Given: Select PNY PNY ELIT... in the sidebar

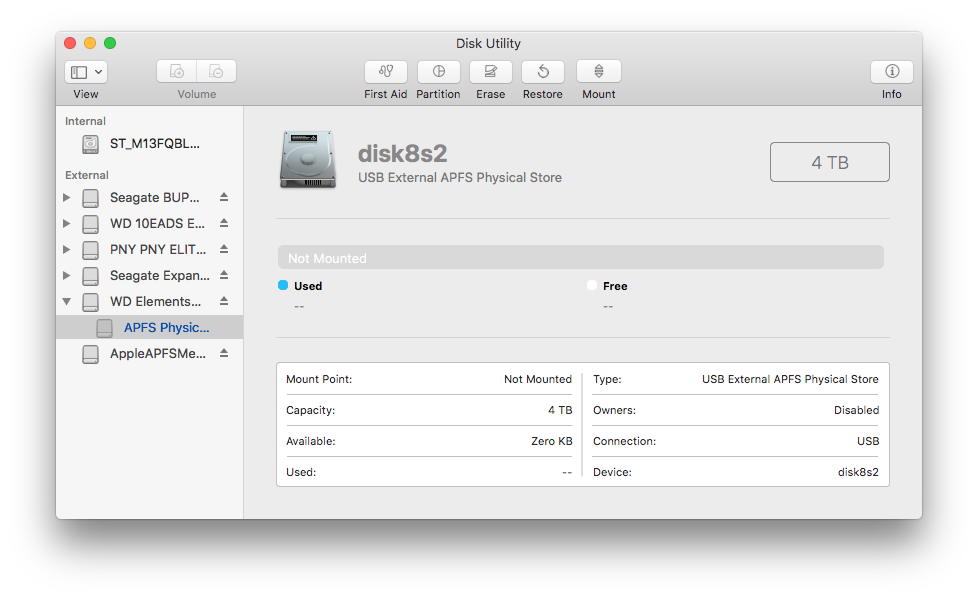Looking at the screenshot, I should [x=158, y=250].
